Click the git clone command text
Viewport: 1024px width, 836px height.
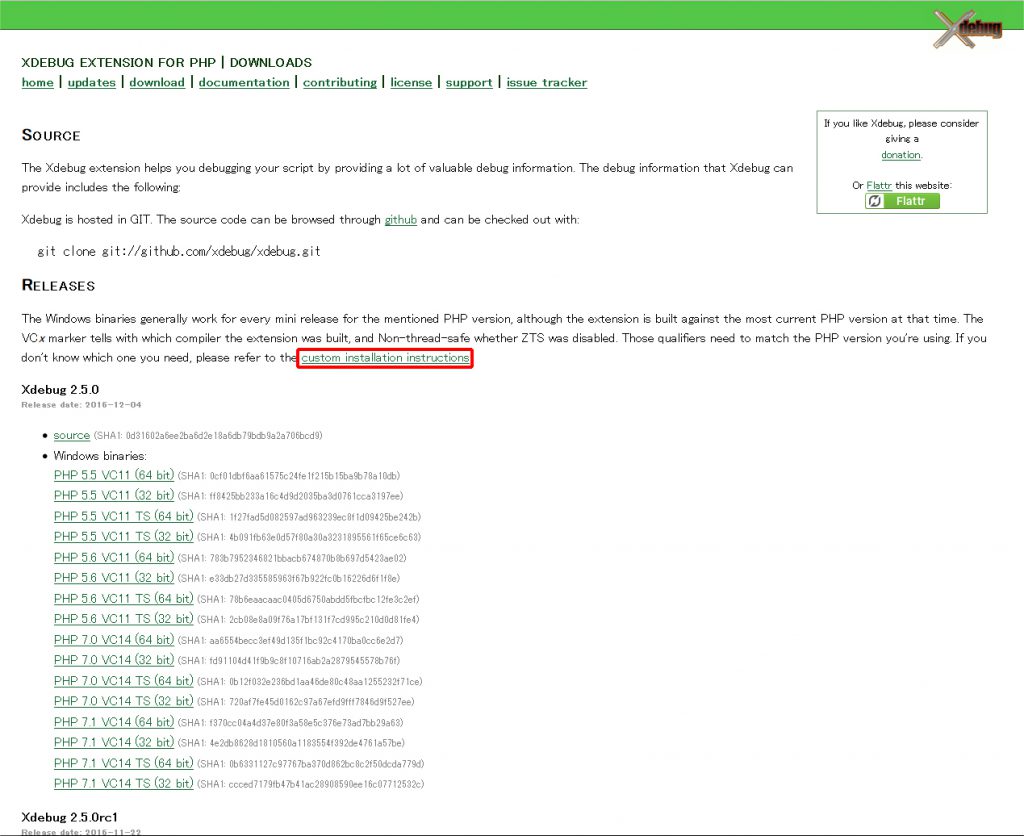[x=179, y=251]
